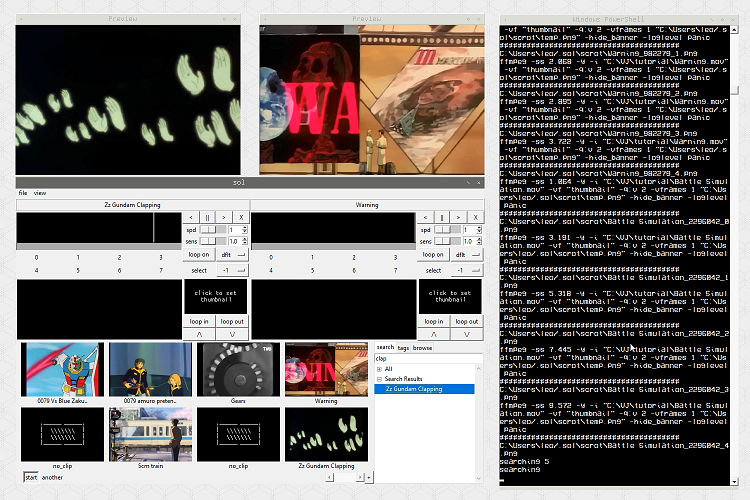This screenshot has width=750, height=500.
Task: Toggle loop on for Zz Gundam Clapping deck
Action: point(199,255)
